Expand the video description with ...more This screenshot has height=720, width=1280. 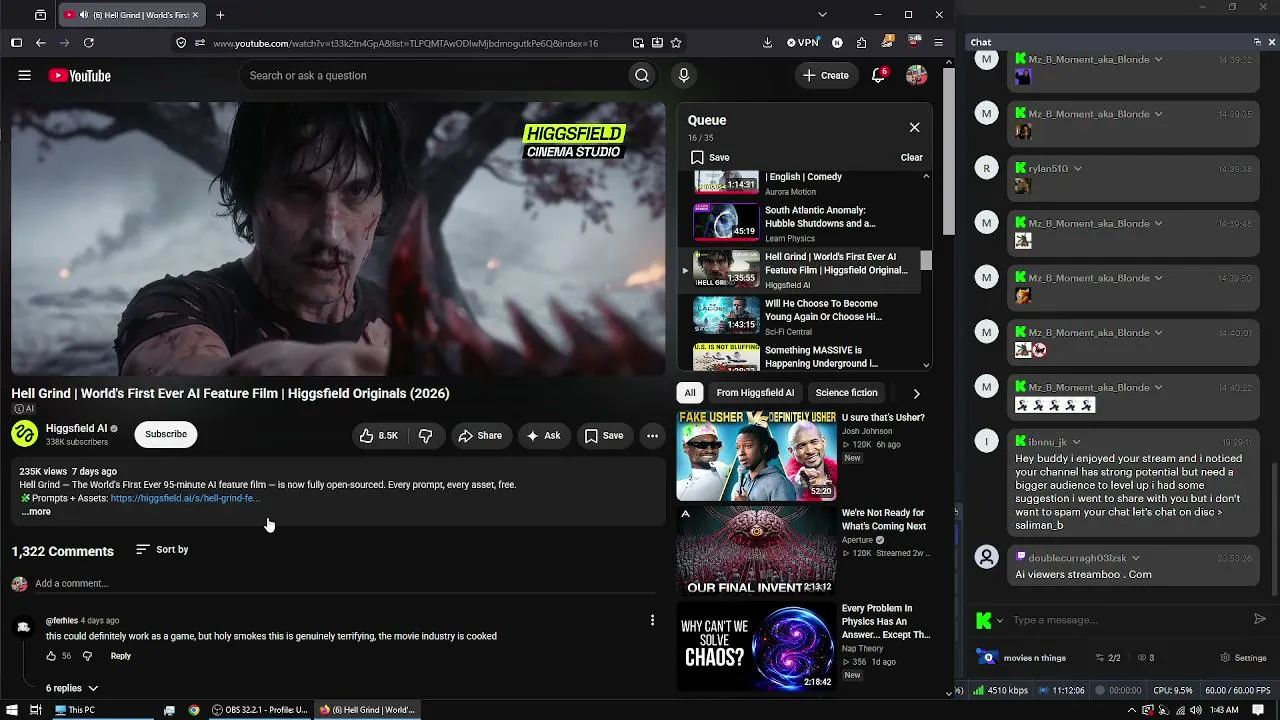pyautogui.click(x=36, y=512)
